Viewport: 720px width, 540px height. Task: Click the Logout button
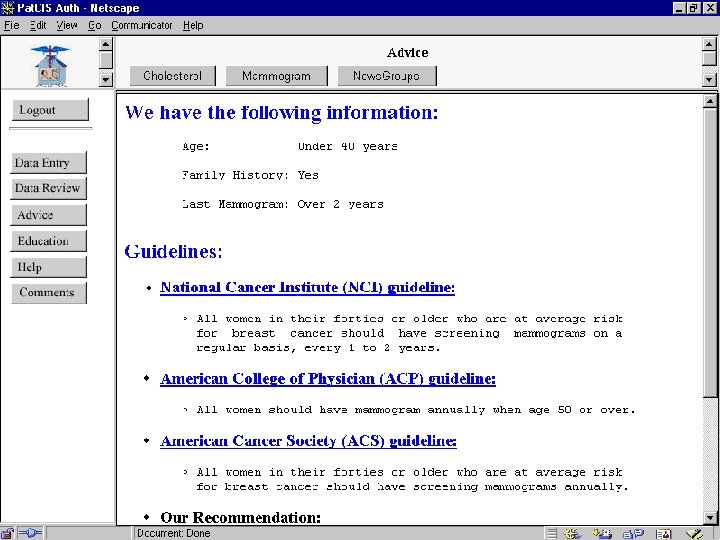pos(50,110)
